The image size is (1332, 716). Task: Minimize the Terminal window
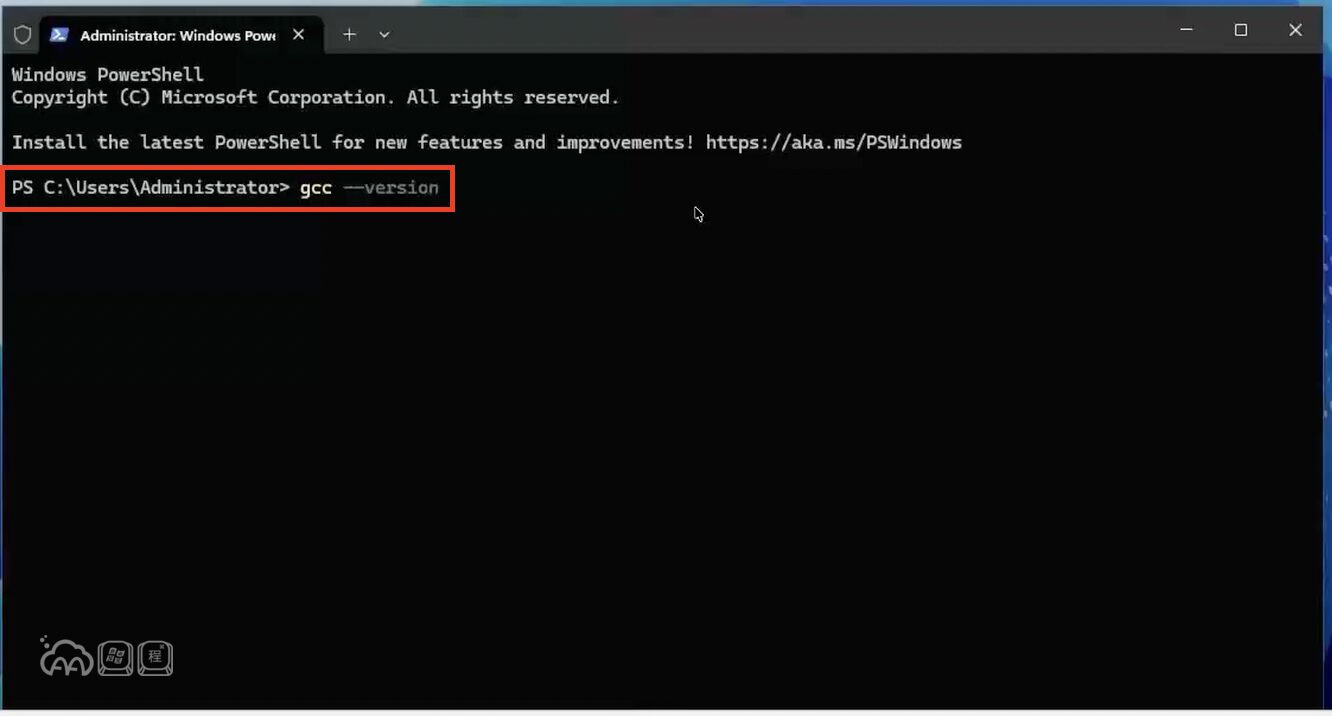tap(1186, 31)
